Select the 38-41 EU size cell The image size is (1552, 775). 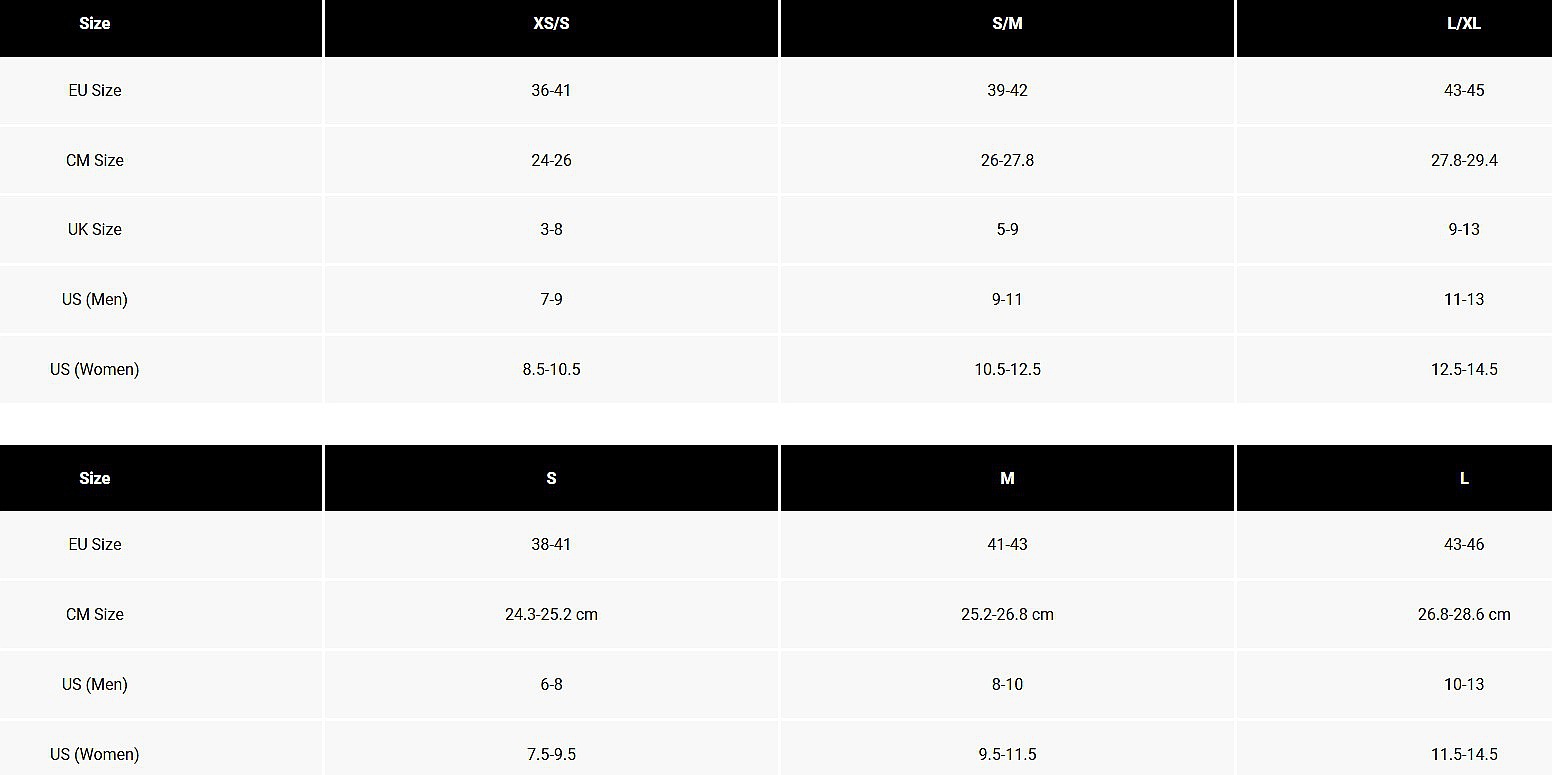point(551,544)
